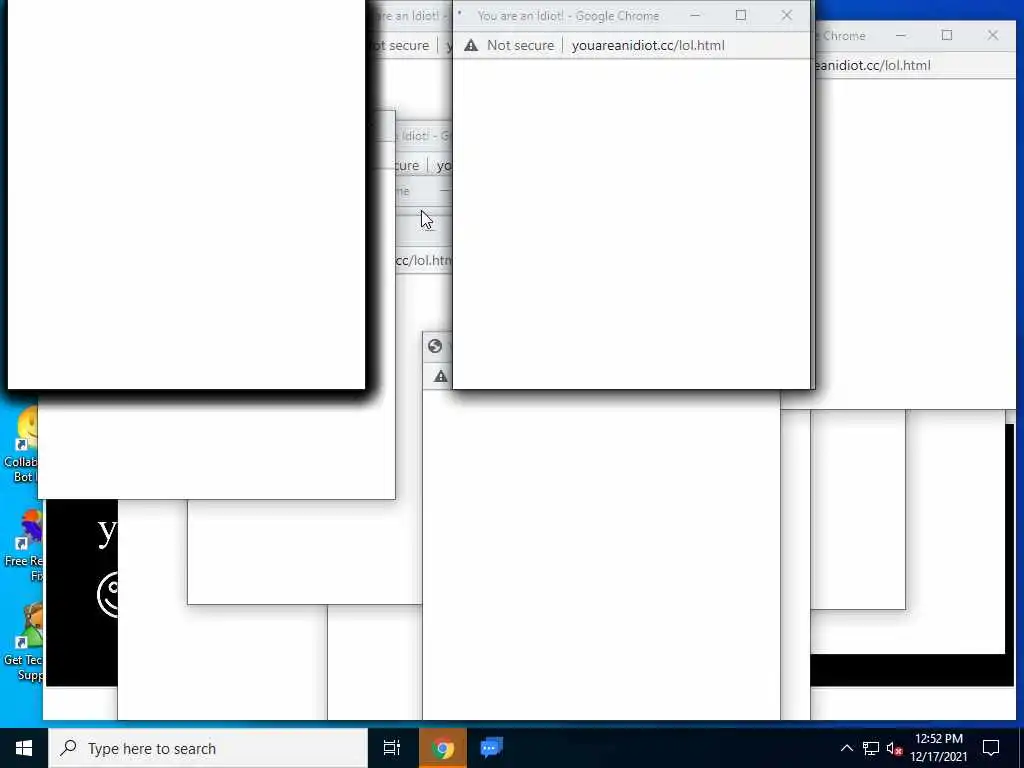Click the Google Chrome taskbar icon
The image size is (1024, 768).
[x=442, y=748]
